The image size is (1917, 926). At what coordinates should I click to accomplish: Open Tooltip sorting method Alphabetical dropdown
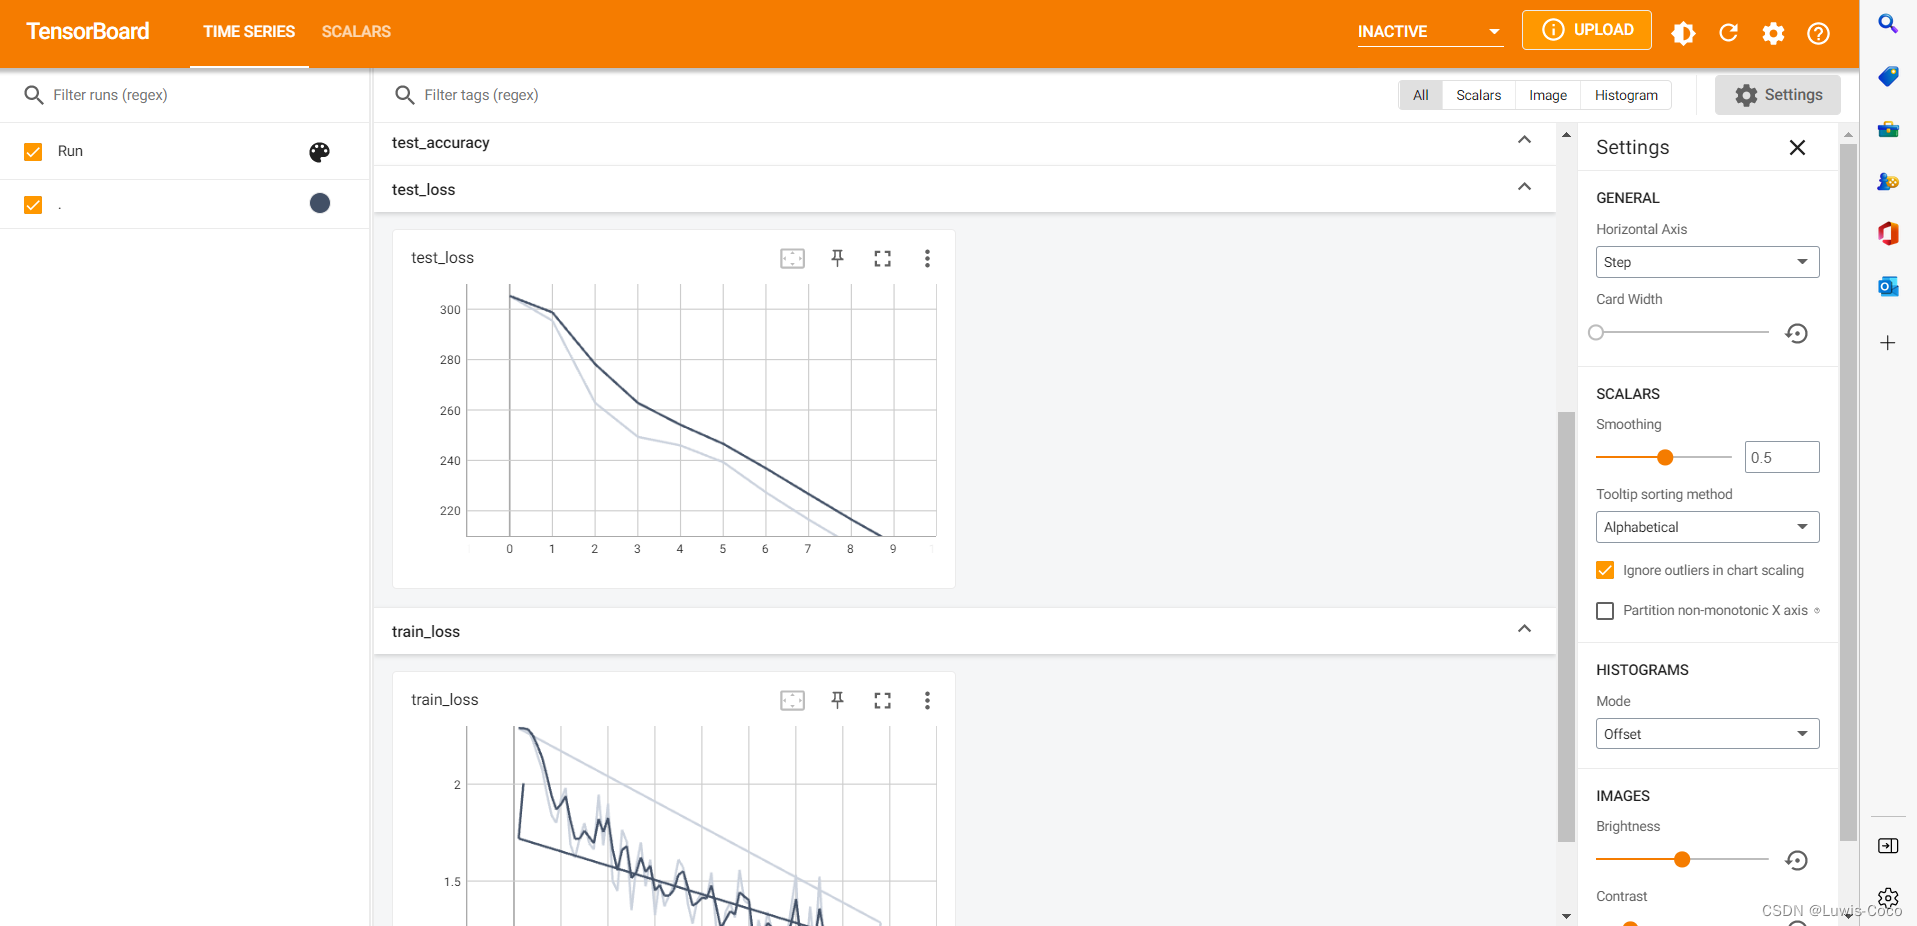click(x=1707, y=527)
